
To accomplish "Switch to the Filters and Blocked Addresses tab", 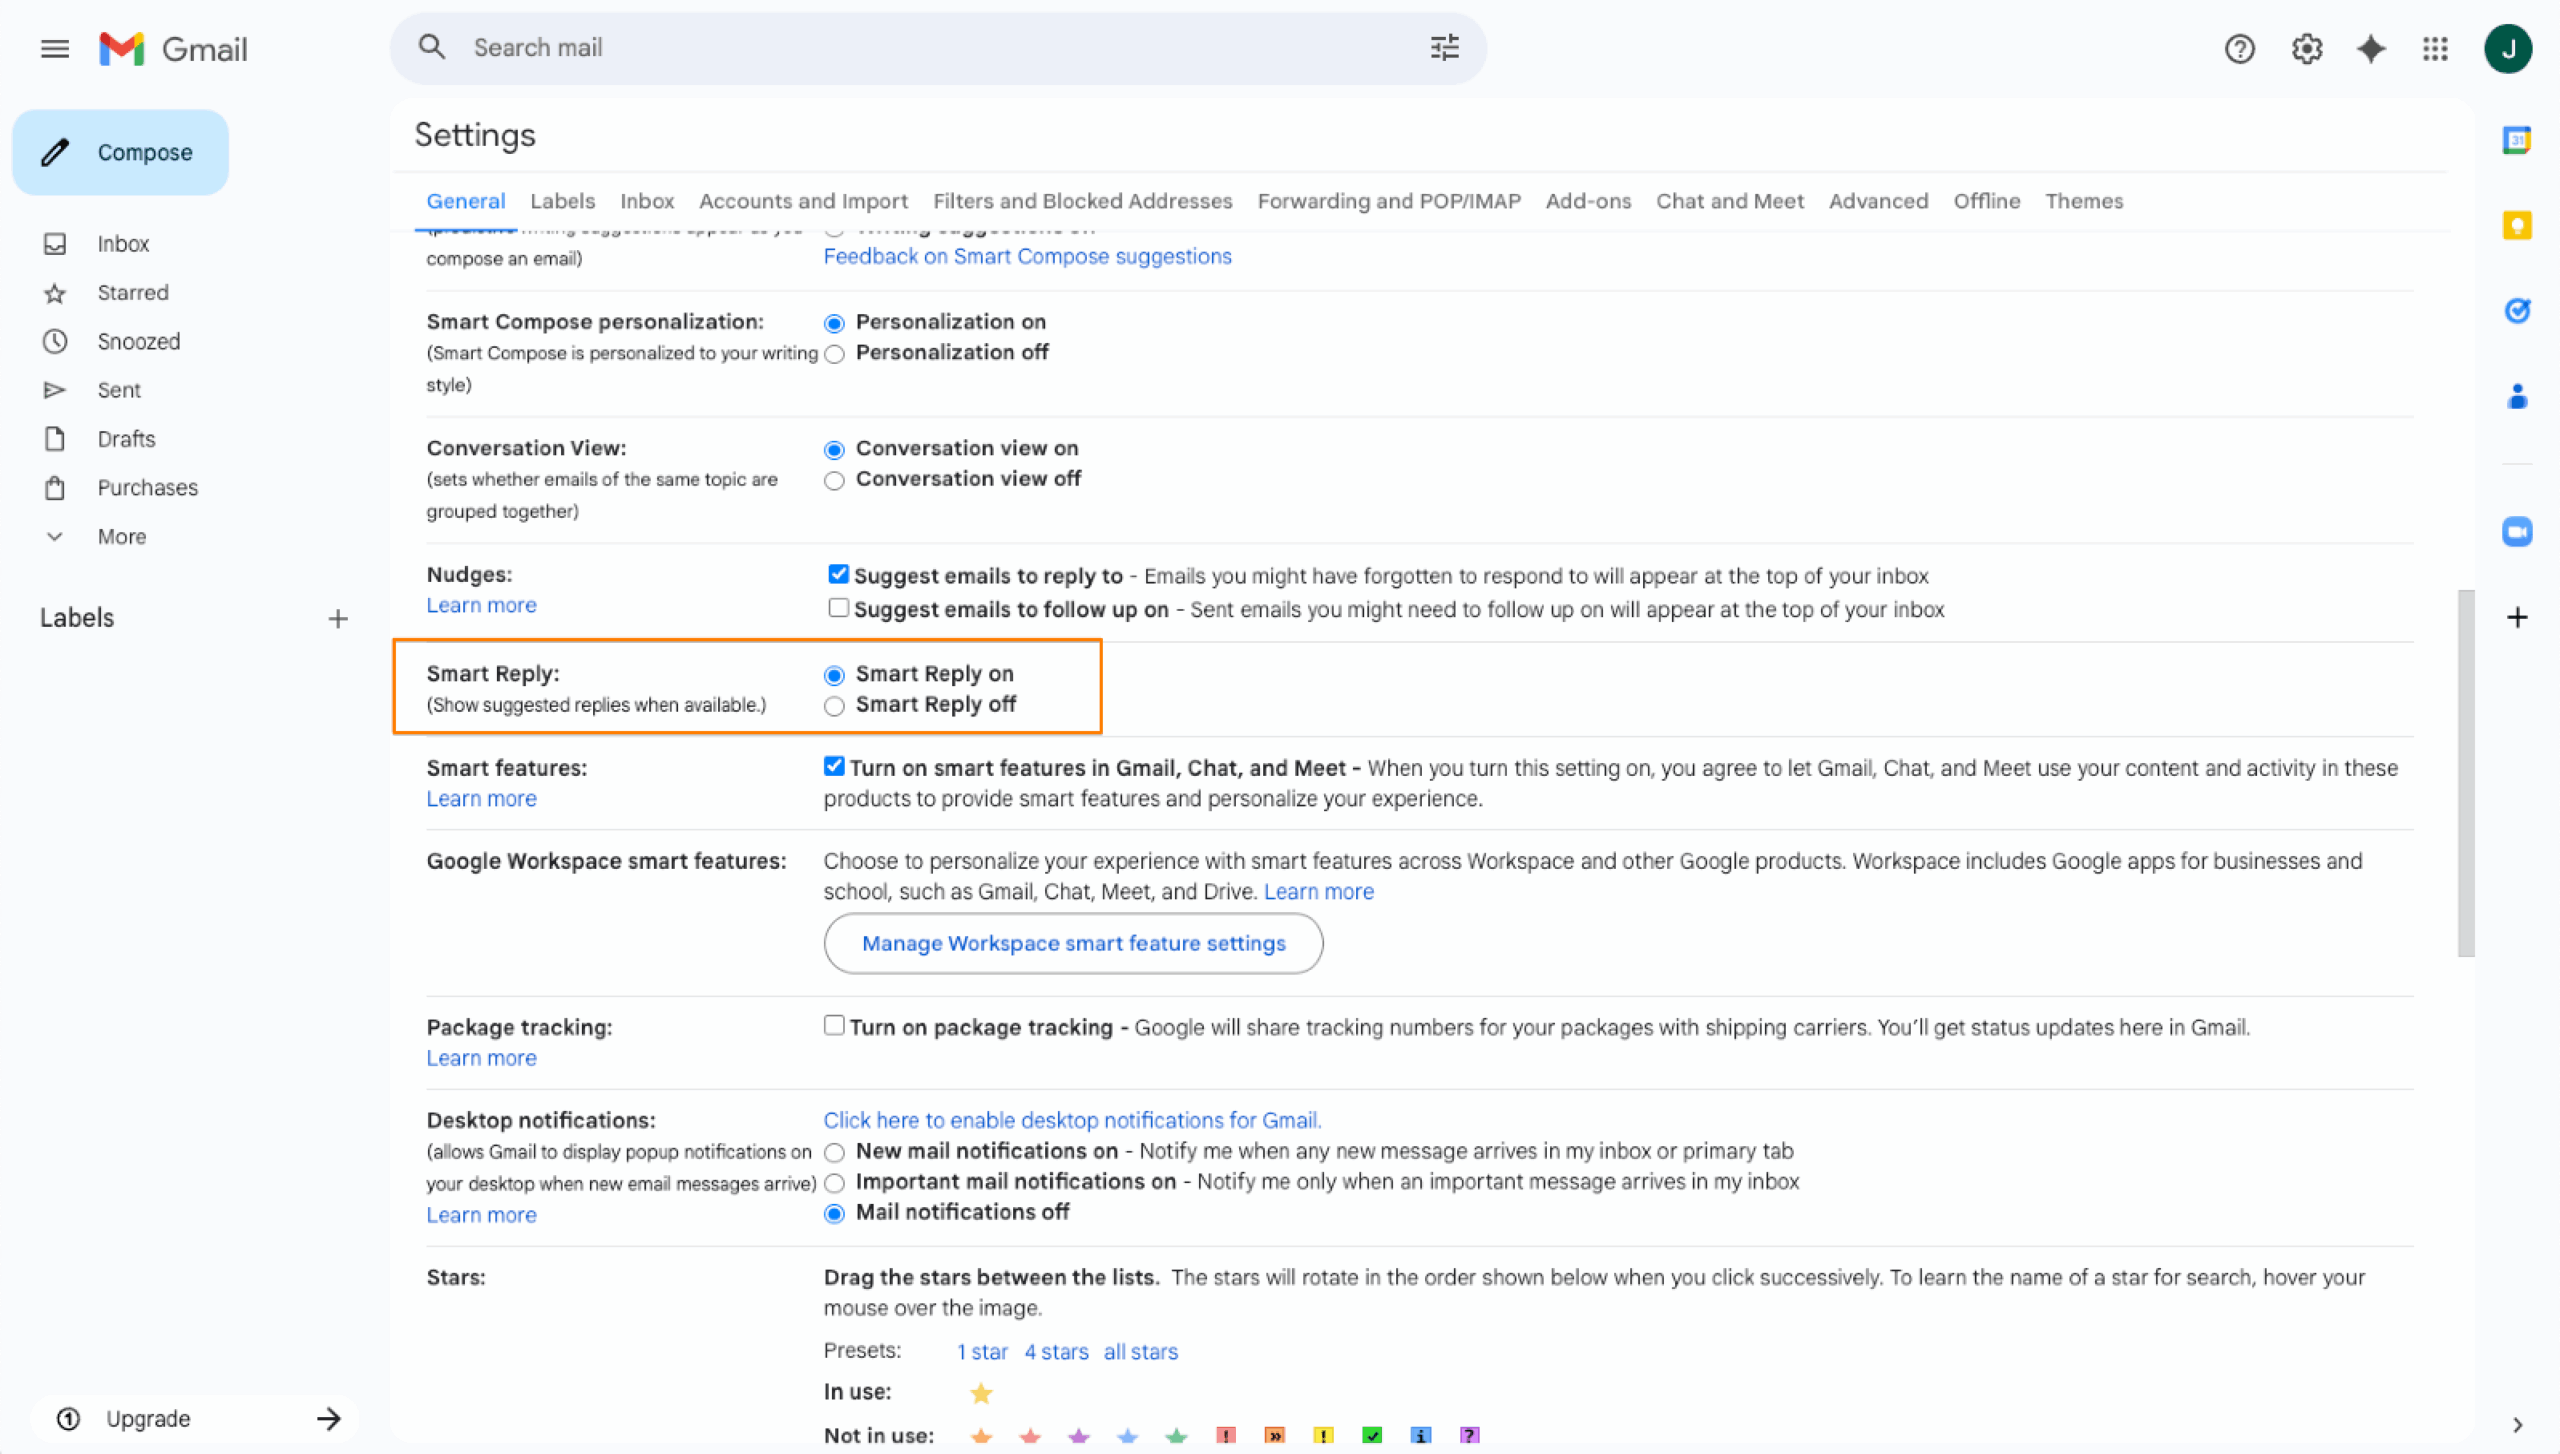I will pos(1082,201).
